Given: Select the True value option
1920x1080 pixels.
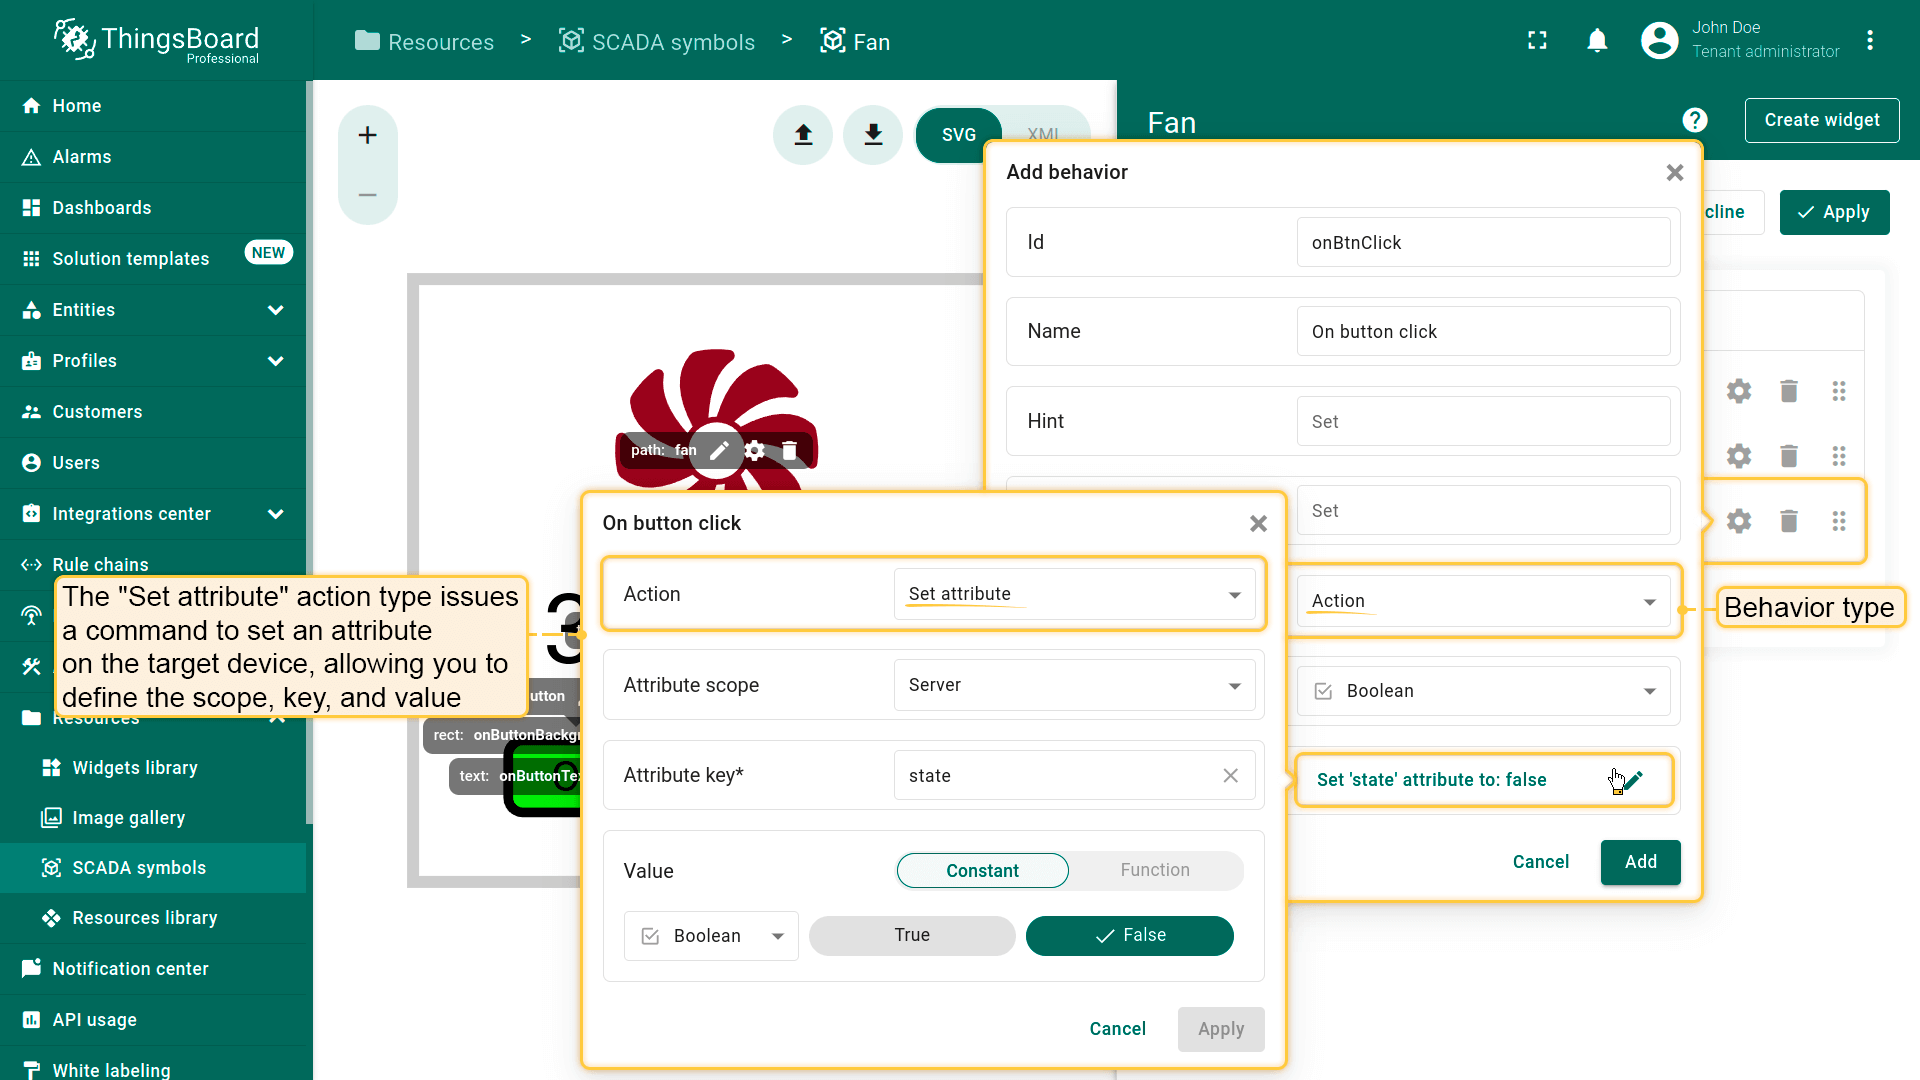Looking at the screenshot, I should tap(911, 935).
